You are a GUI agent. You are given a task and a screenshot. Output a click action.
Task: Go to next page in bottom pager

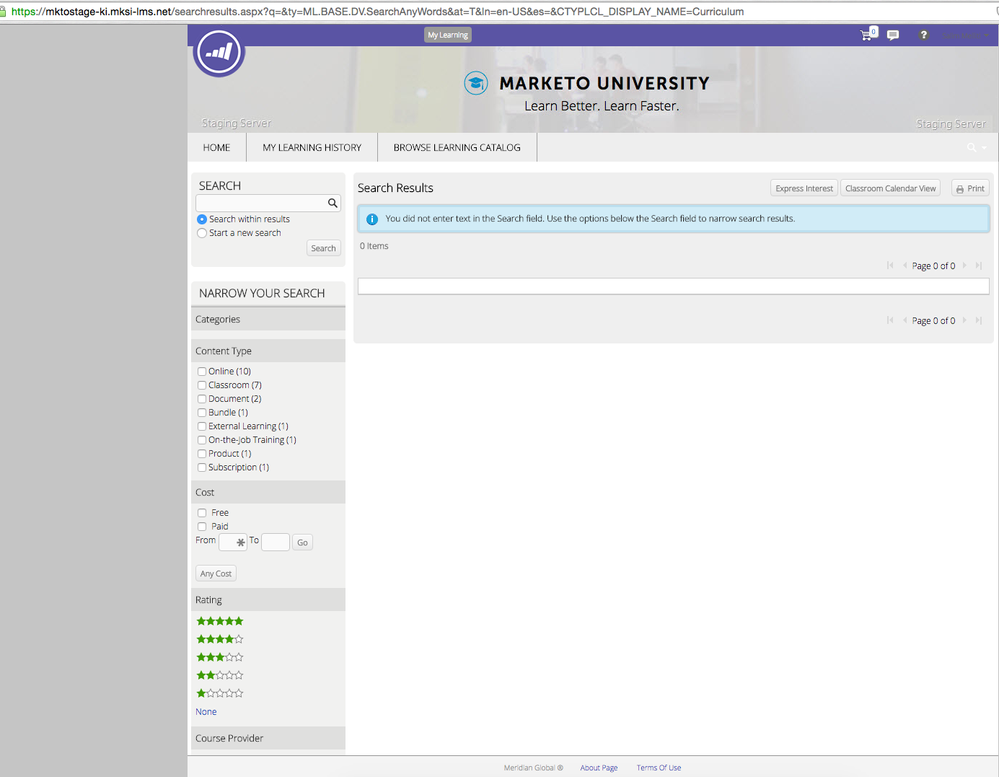[x=964, y=320]
